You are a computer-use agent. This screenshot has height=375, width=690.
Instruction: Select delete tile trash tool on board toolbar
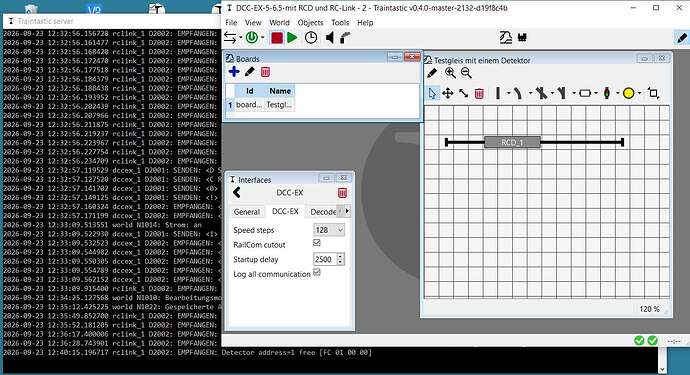click(x=479, y=93)
